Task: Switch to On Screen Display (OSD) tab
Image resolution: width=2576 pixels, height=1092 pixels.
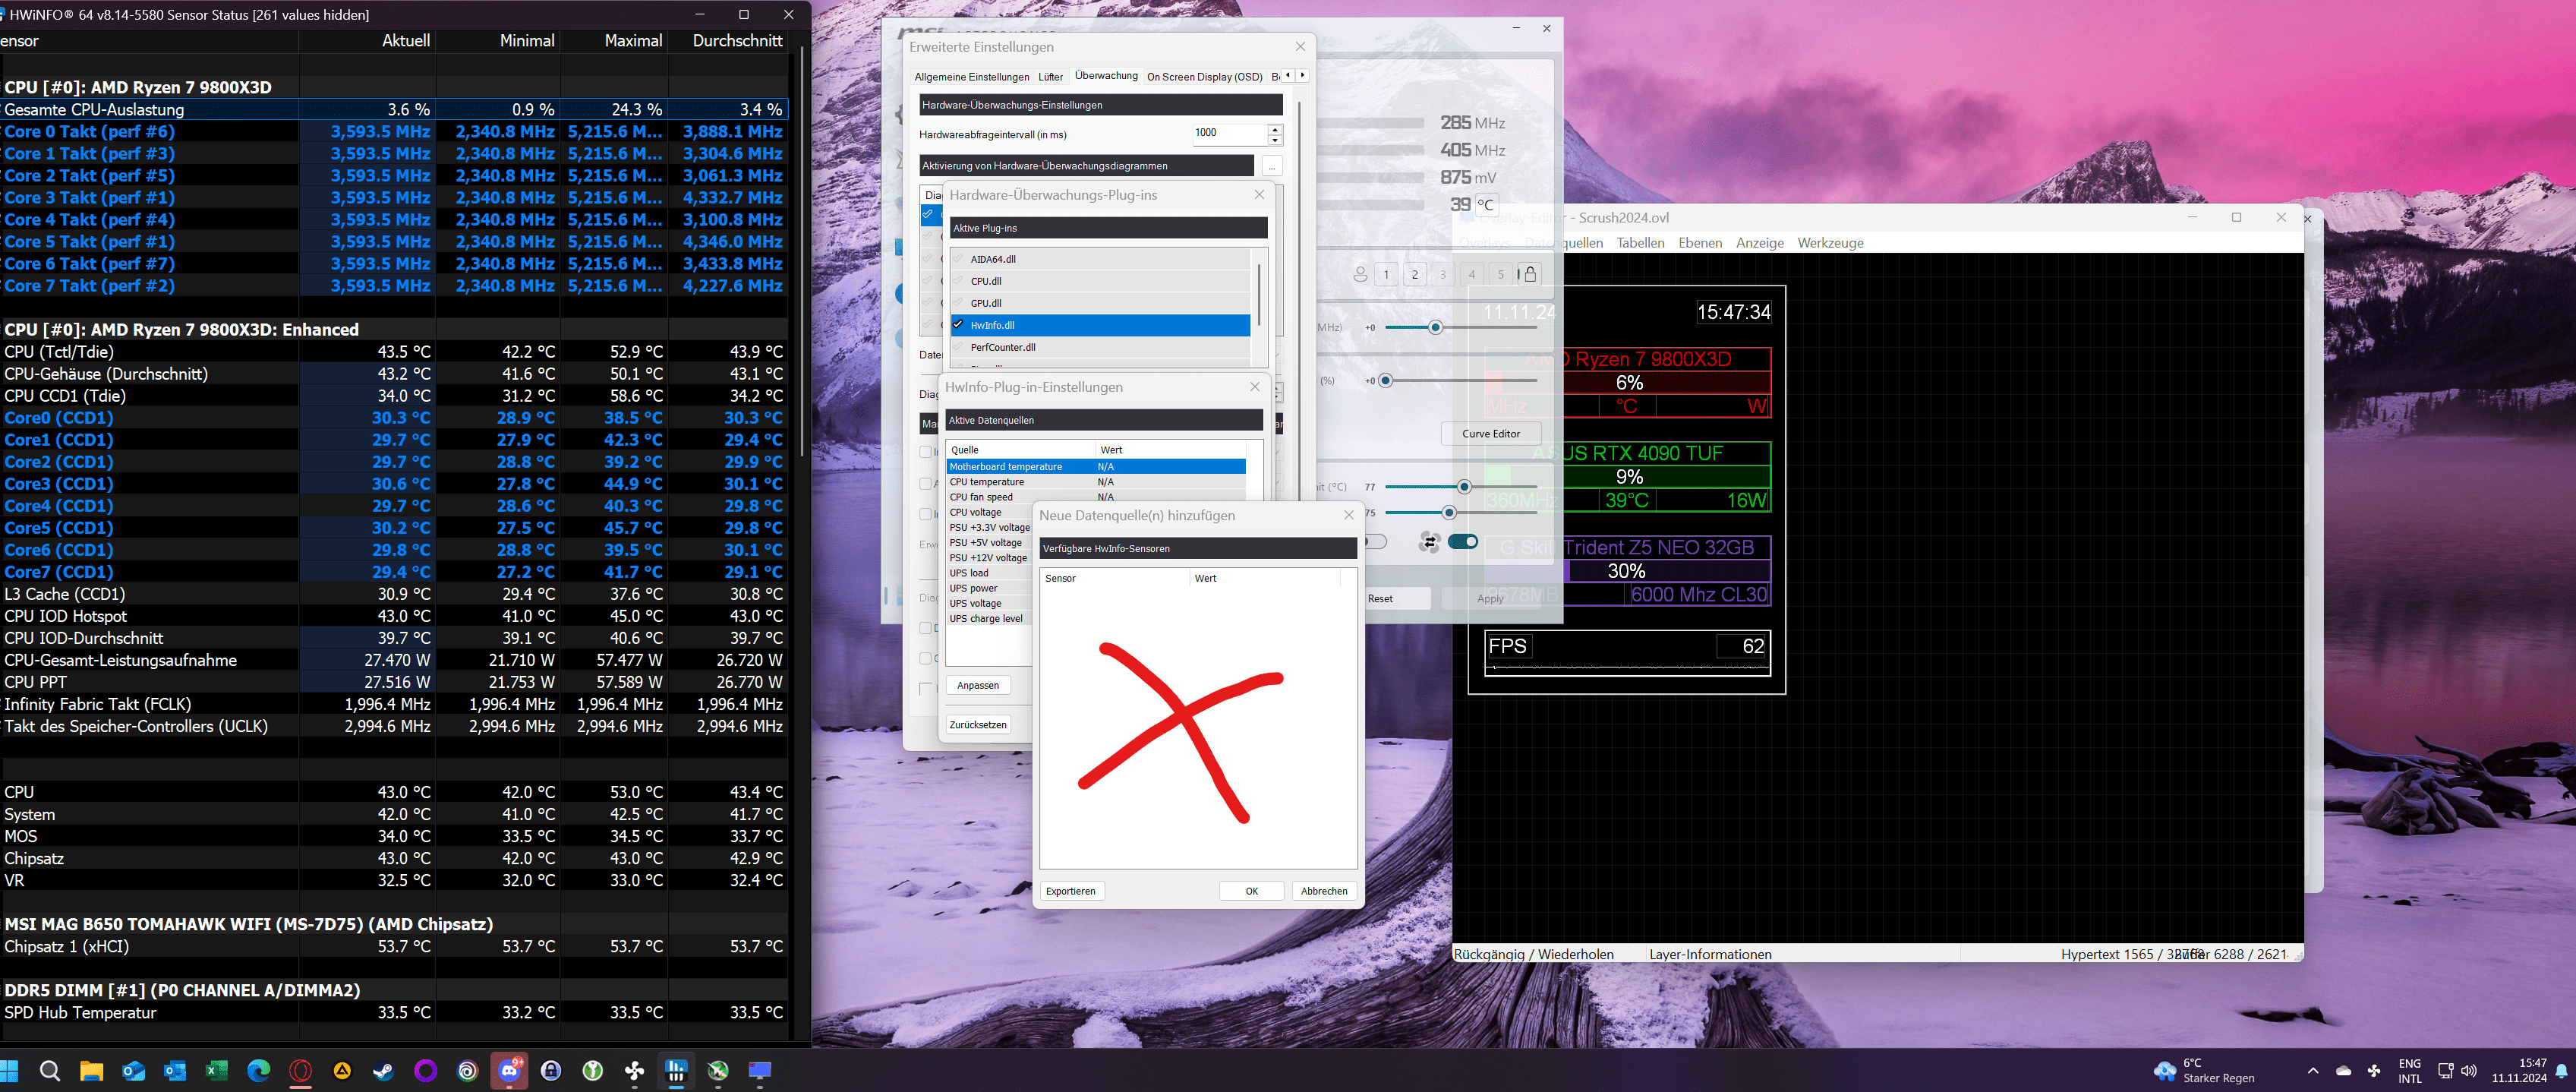Action: coord(1204,77)
